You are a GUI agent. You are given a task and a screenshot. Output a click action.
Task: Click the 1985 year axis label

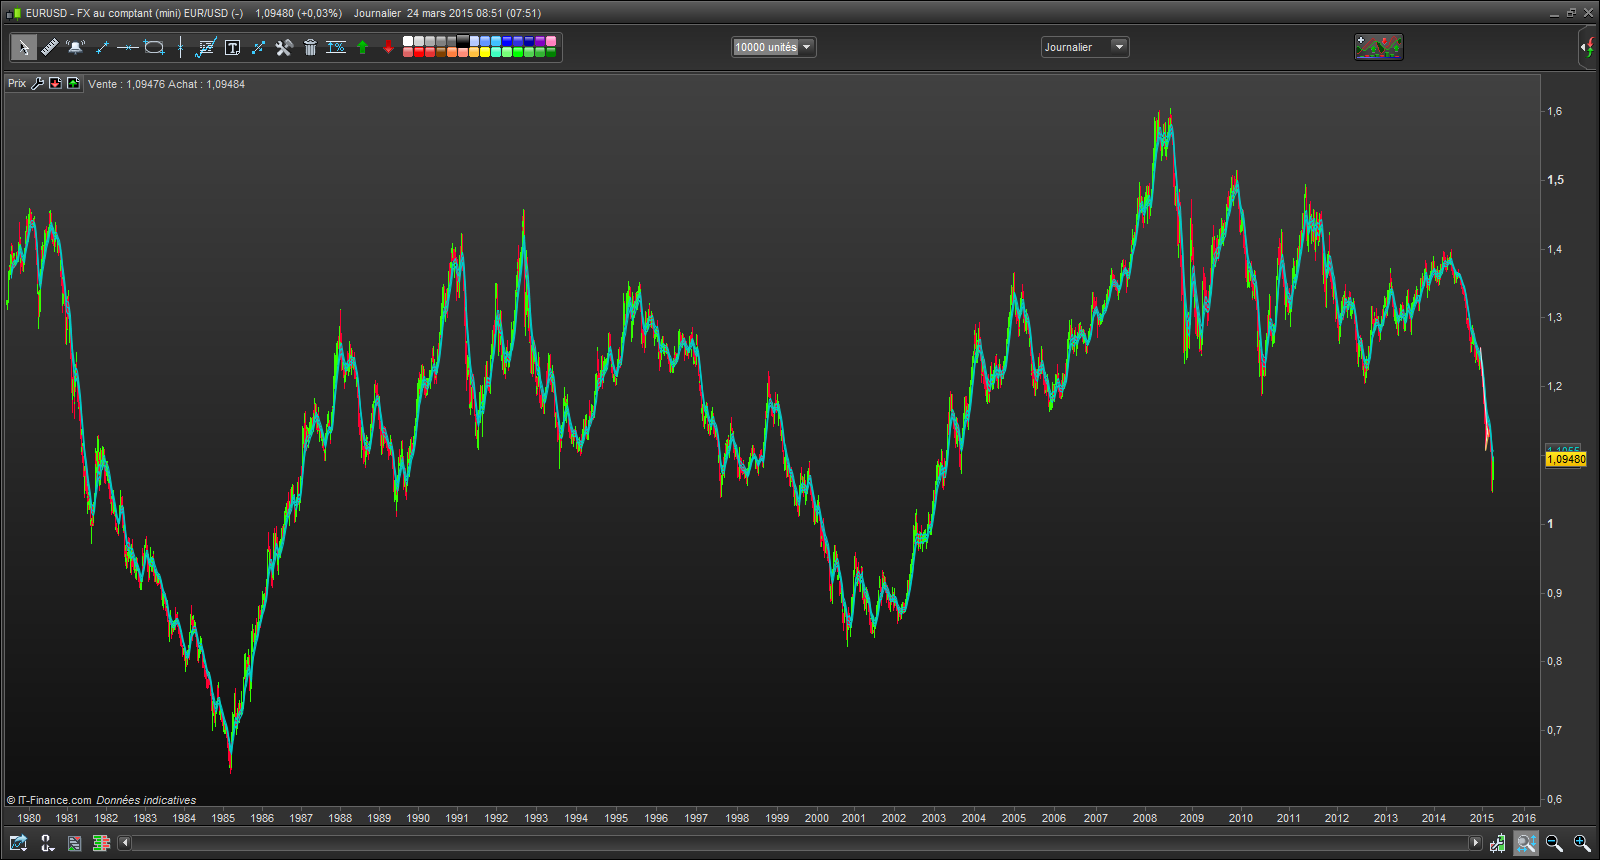click(x=223, y=818)
